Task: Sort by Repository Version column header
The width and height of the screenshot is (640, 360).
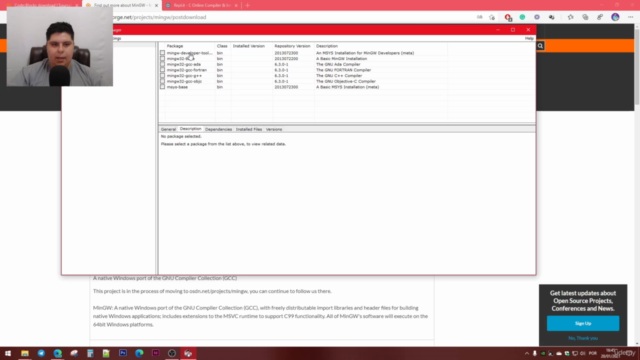Action: (293, 46)
